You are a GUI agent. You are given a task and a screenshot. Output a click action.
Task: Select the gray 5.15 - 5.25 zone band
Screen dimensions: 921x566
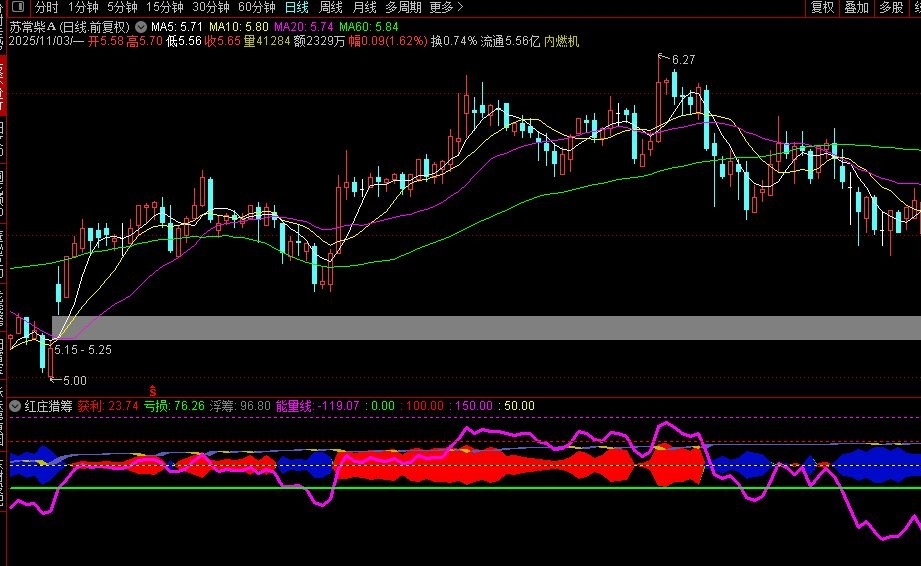point(486,328)
